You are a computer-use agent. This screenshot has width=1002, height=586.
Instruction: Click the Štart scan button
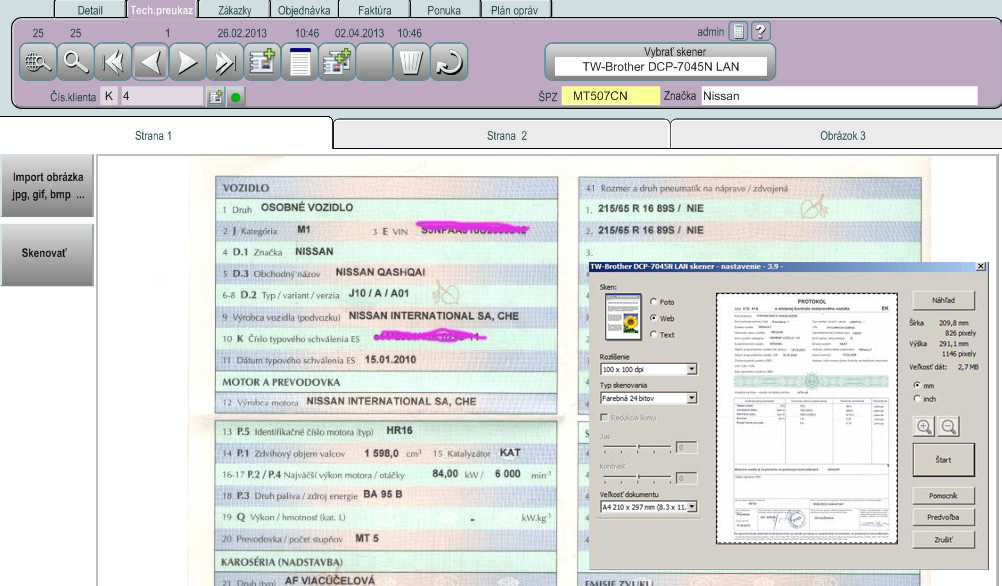[x=943, y=459]
